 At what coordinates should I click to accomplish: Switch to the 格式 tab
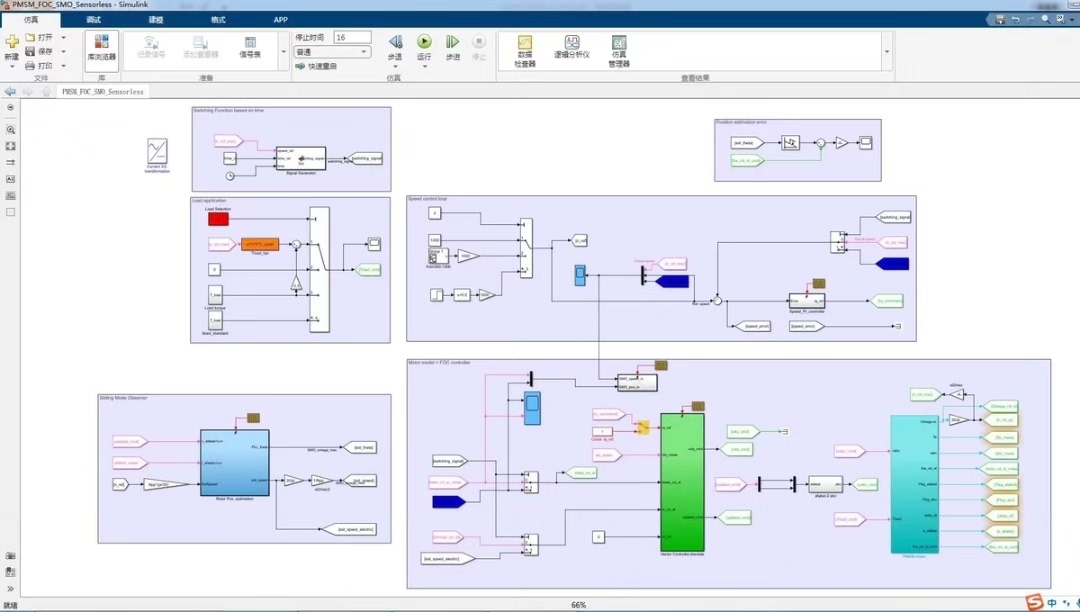[x=218, y=20]
